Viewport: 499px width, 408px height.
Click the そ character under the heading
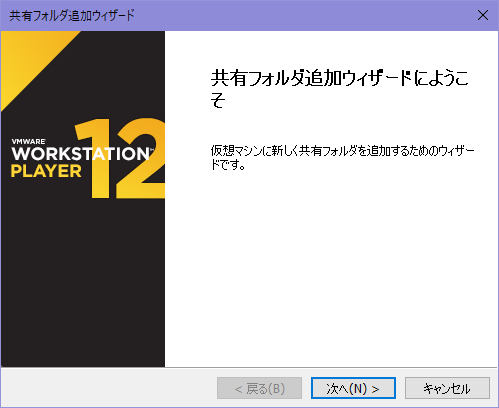[x=218, y=99]
